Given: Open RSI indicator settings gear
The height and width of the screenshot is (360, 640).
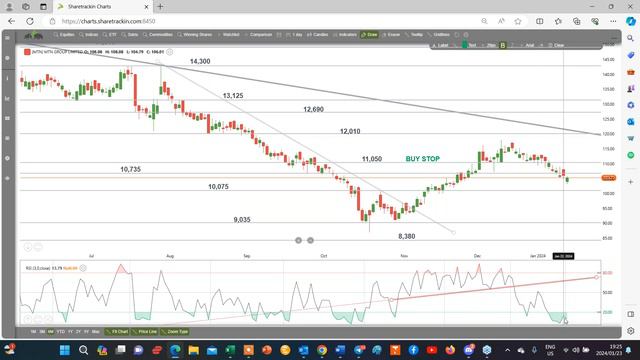Looking at the screenshot, I should click(x=83, y=268).
